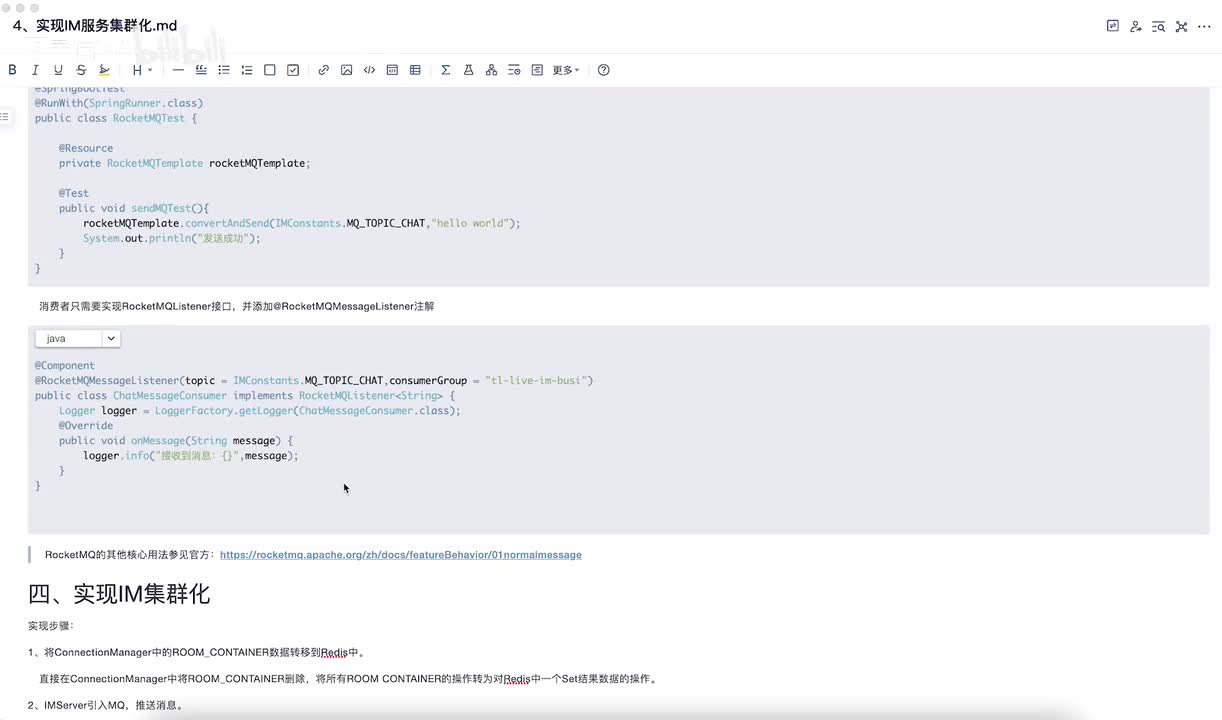Click the sentence about RocketMQListener接口

(237, 306)
